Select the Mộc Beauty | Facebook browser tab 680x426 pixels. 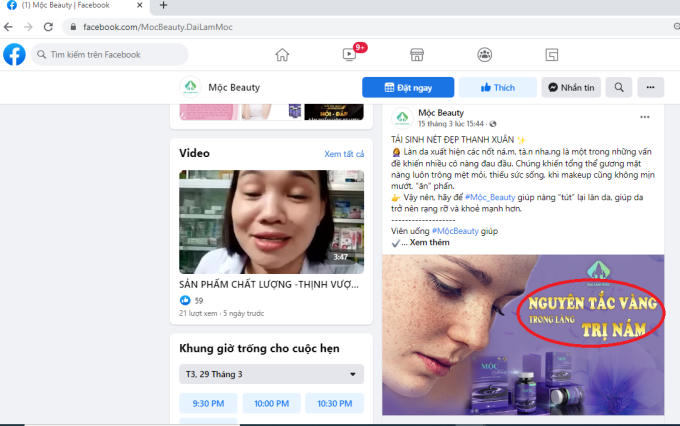[x=75, y=5]
